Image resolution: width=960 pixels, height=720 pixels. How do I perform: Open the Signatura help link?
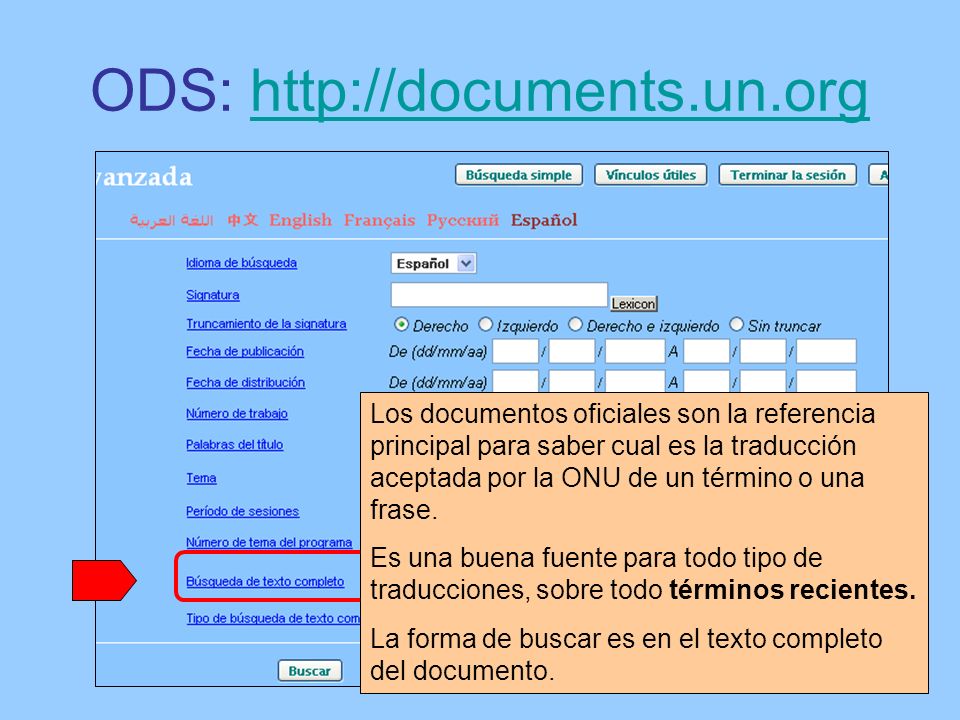[x=212, y=295]
